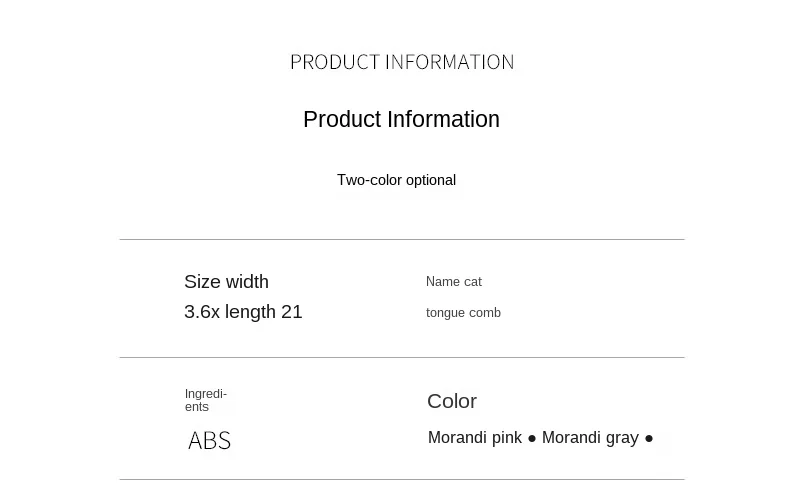Click the Size width label
This screenshot has width=790, height=504.
226,282
